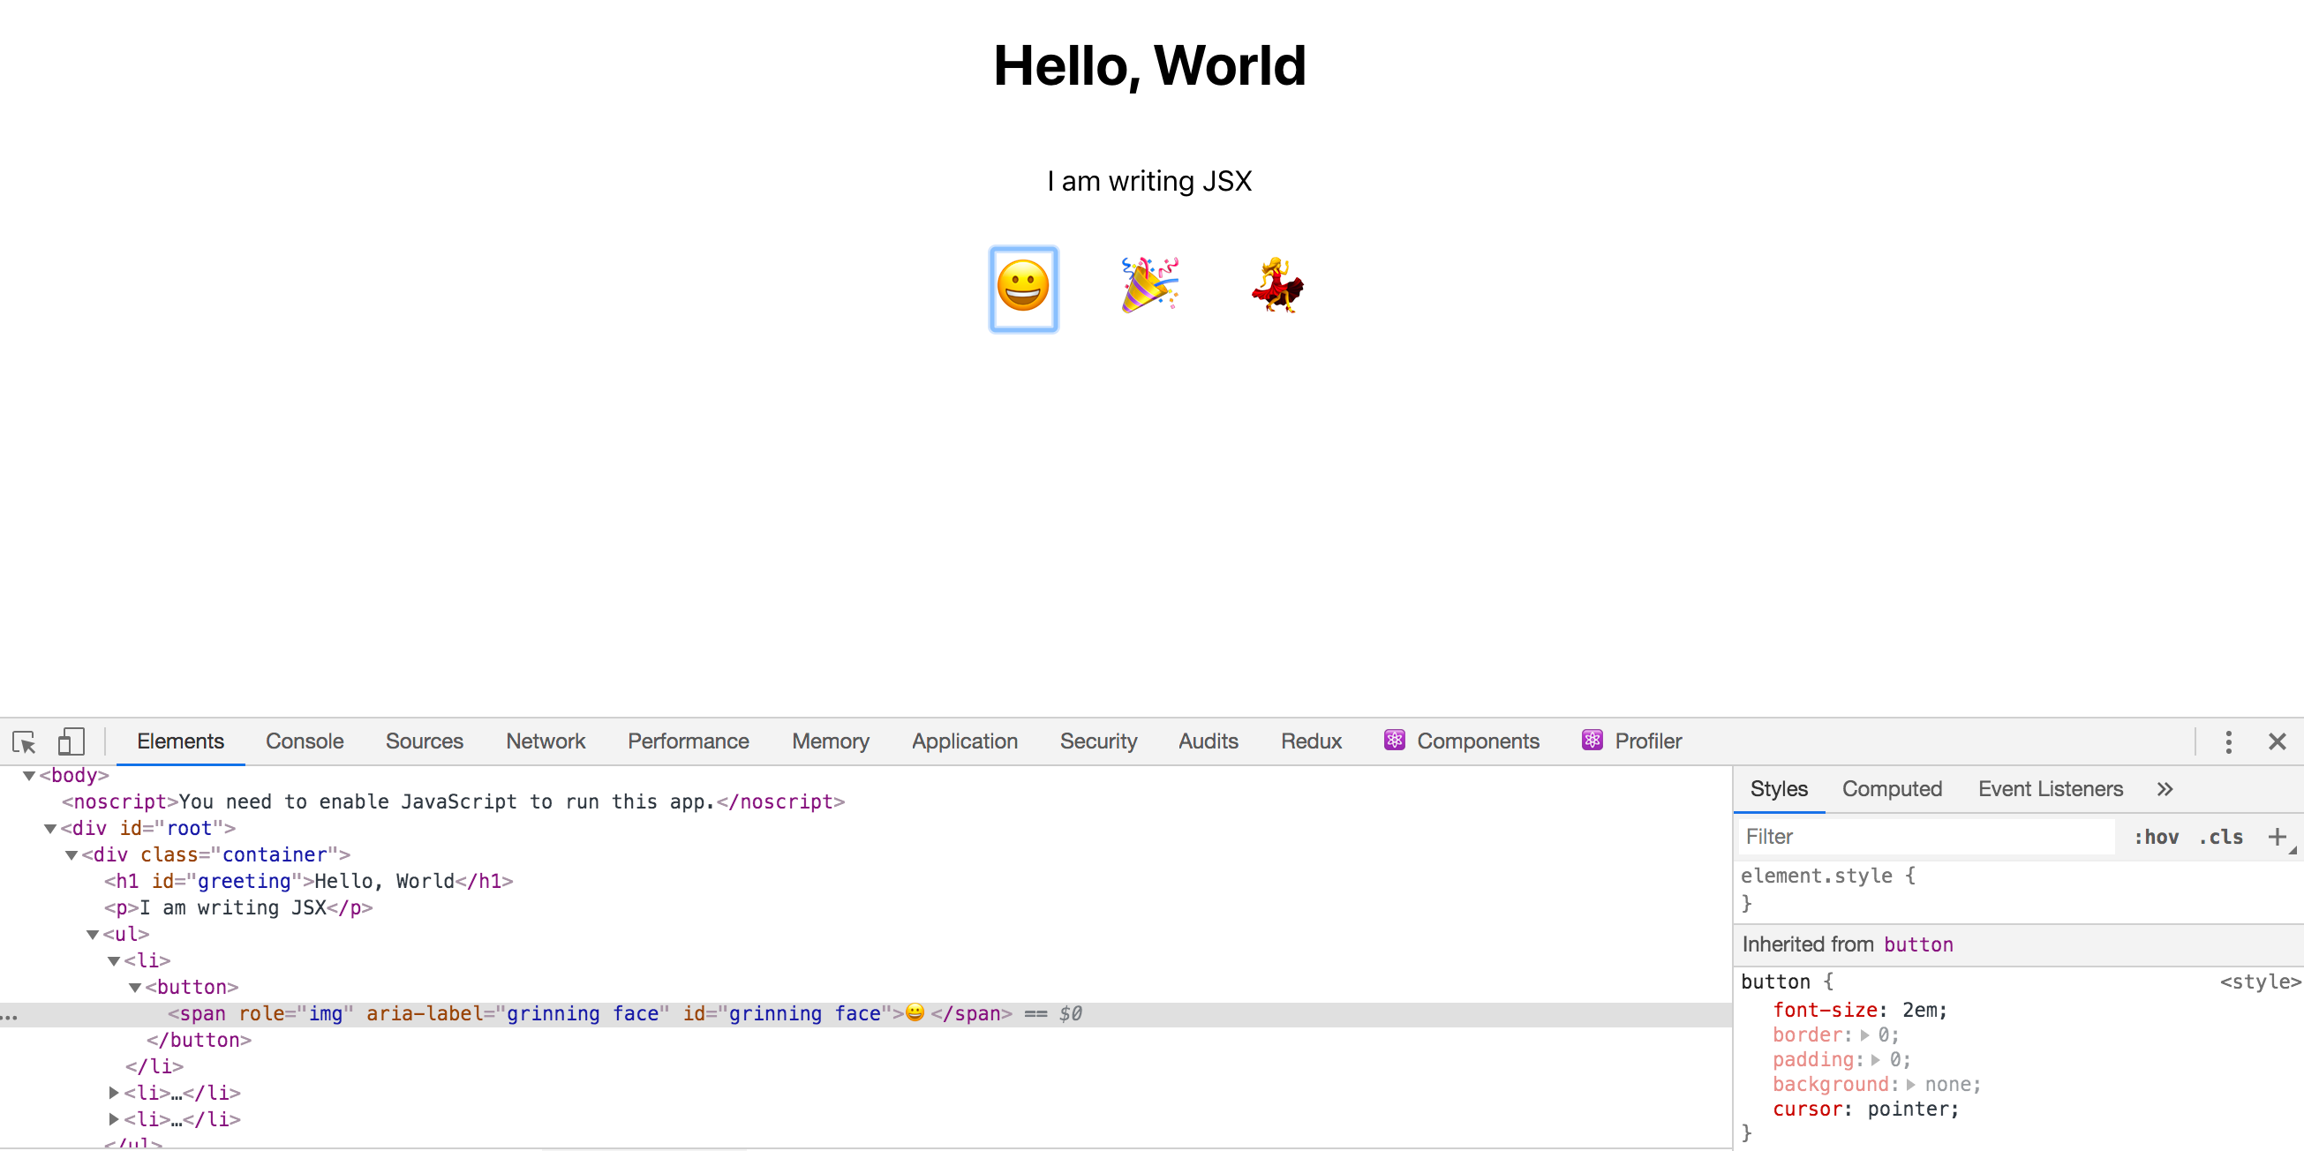Toggle the .cls class editor
2304x1151 pixels.
[x=2221, y=837]
